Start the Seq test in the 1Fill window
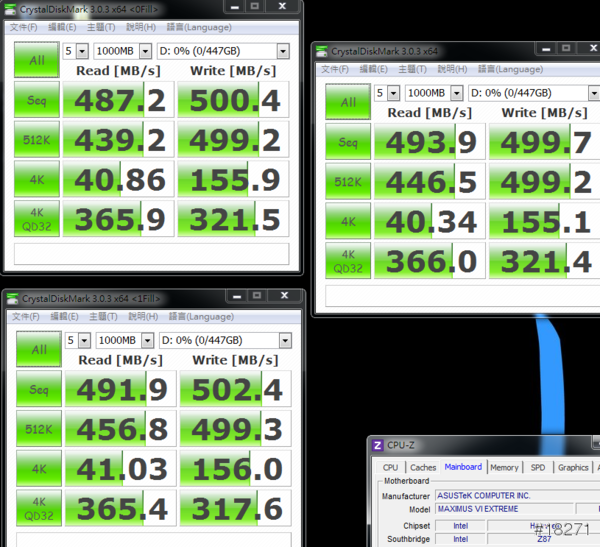 pyautogui.click(x=39, y=389)
